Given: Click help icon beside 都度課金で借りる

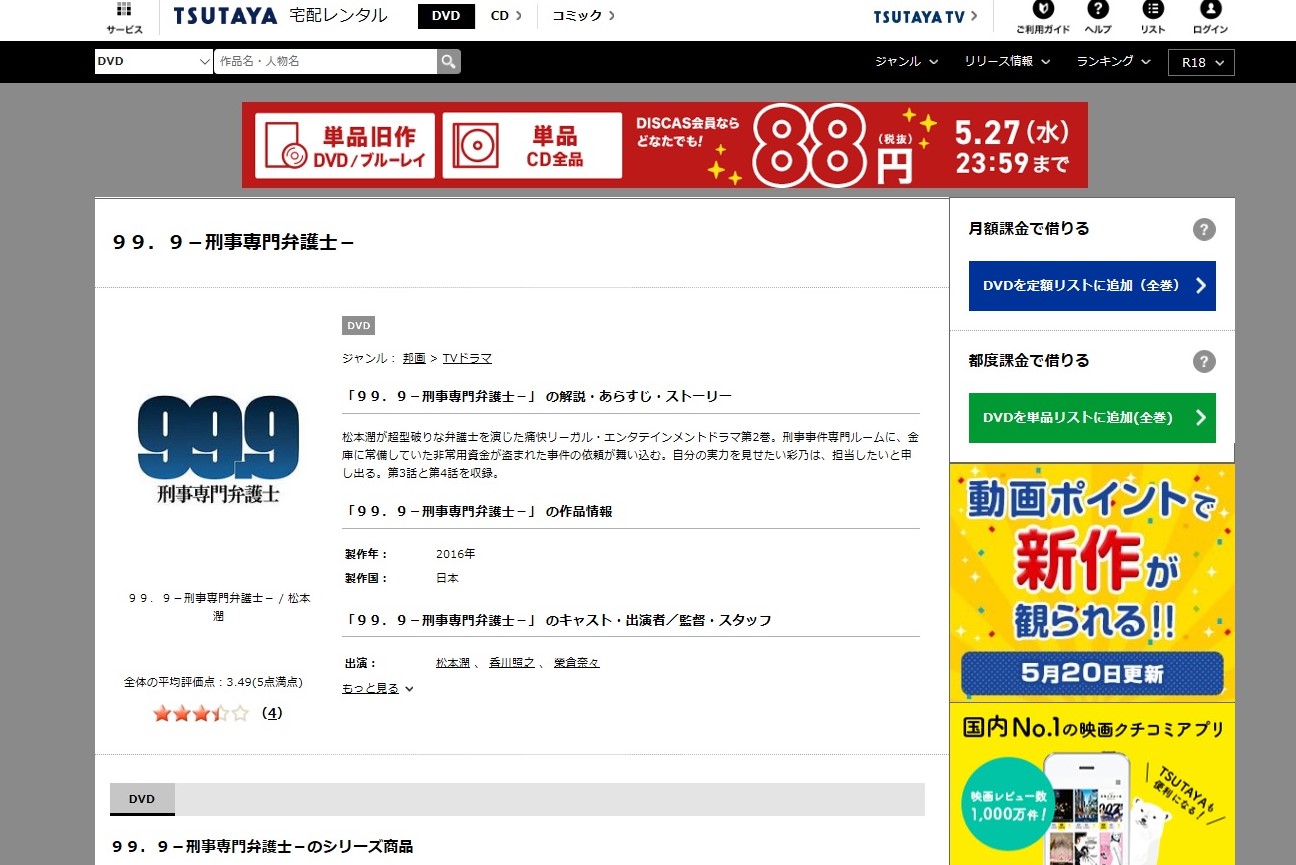Looking at the screenshot, I should 1204,361.
